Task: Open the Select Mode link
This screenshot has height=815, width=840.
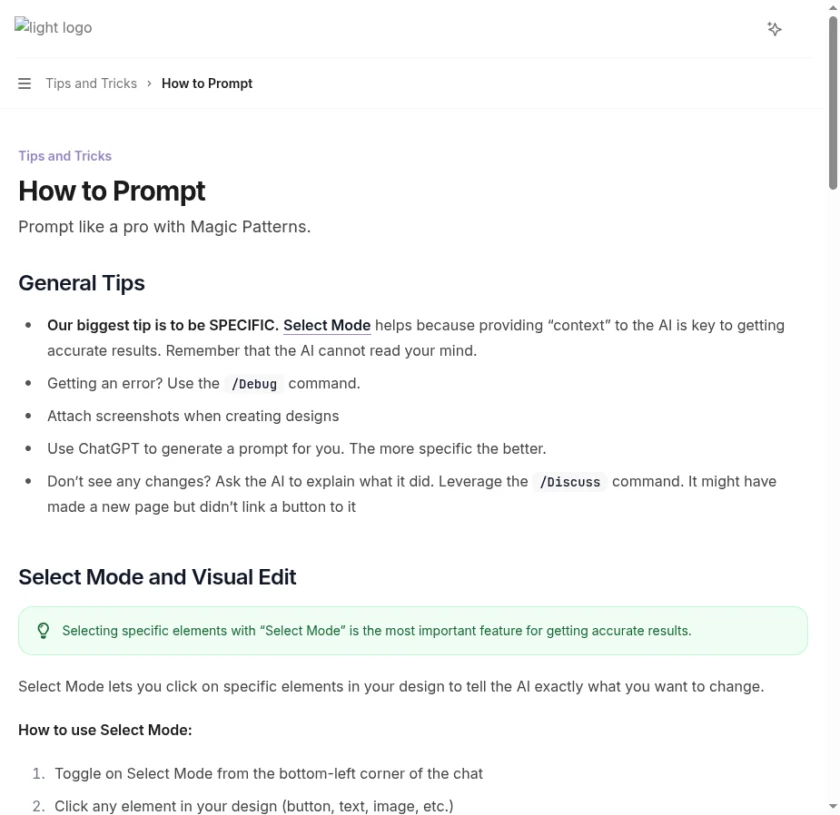Action: [x=326, y=325]
